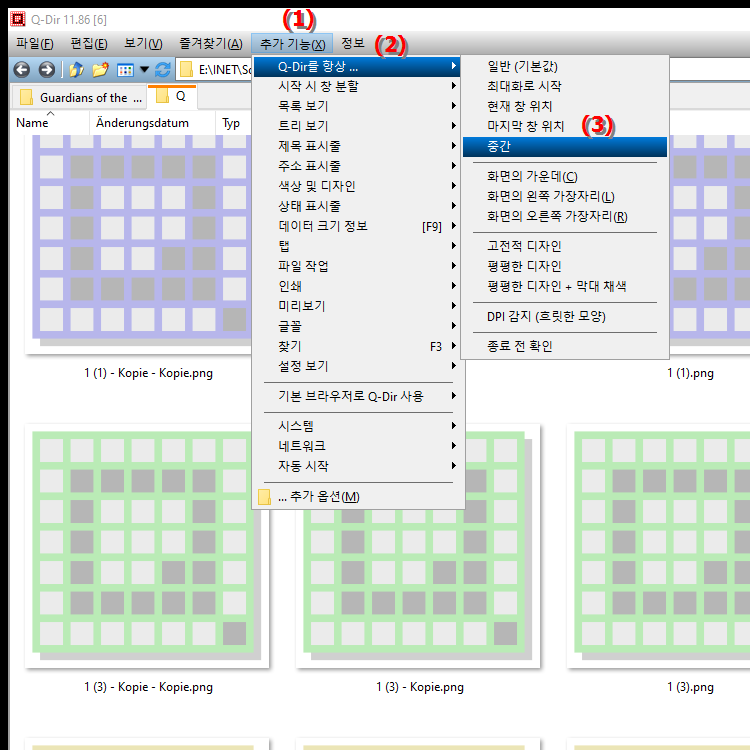This screenshot has width=750, height=750.
Task: Open 찾기 F3 submenu
Action: 357,346
